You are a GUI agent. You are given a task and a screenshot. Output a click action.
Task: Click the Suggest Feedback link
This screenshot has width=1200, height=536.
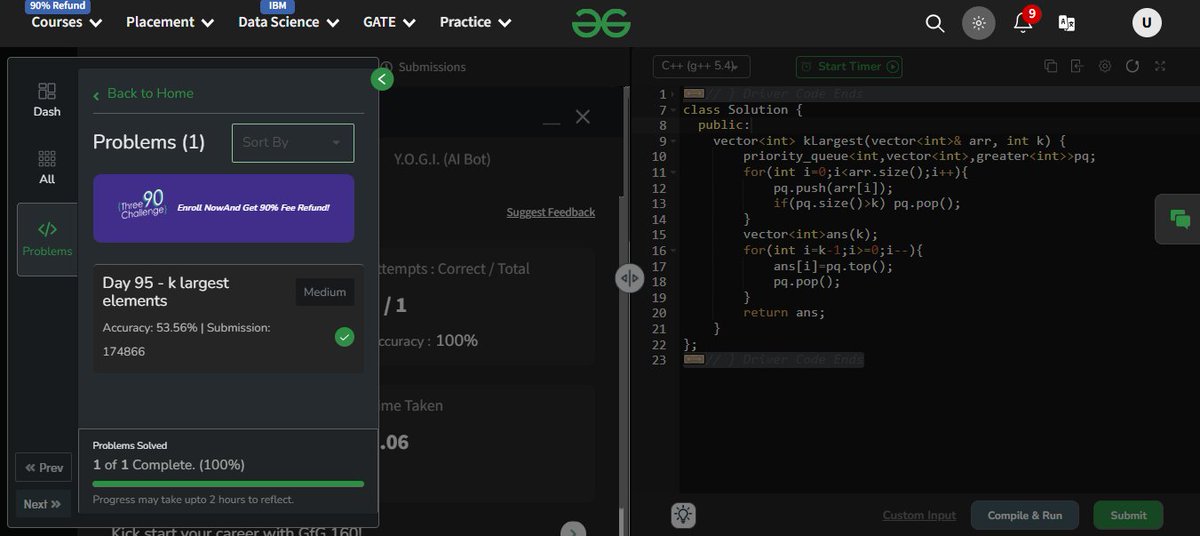click(551, 212)
